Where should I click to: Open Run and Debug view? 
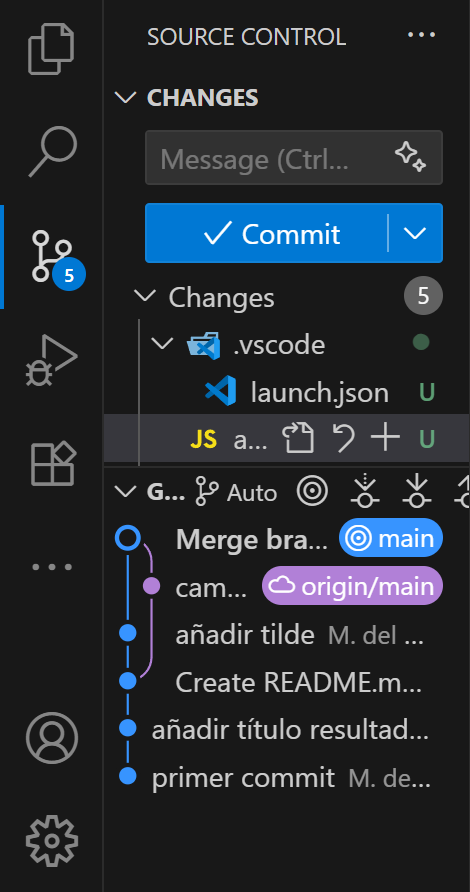pos(51,361)
